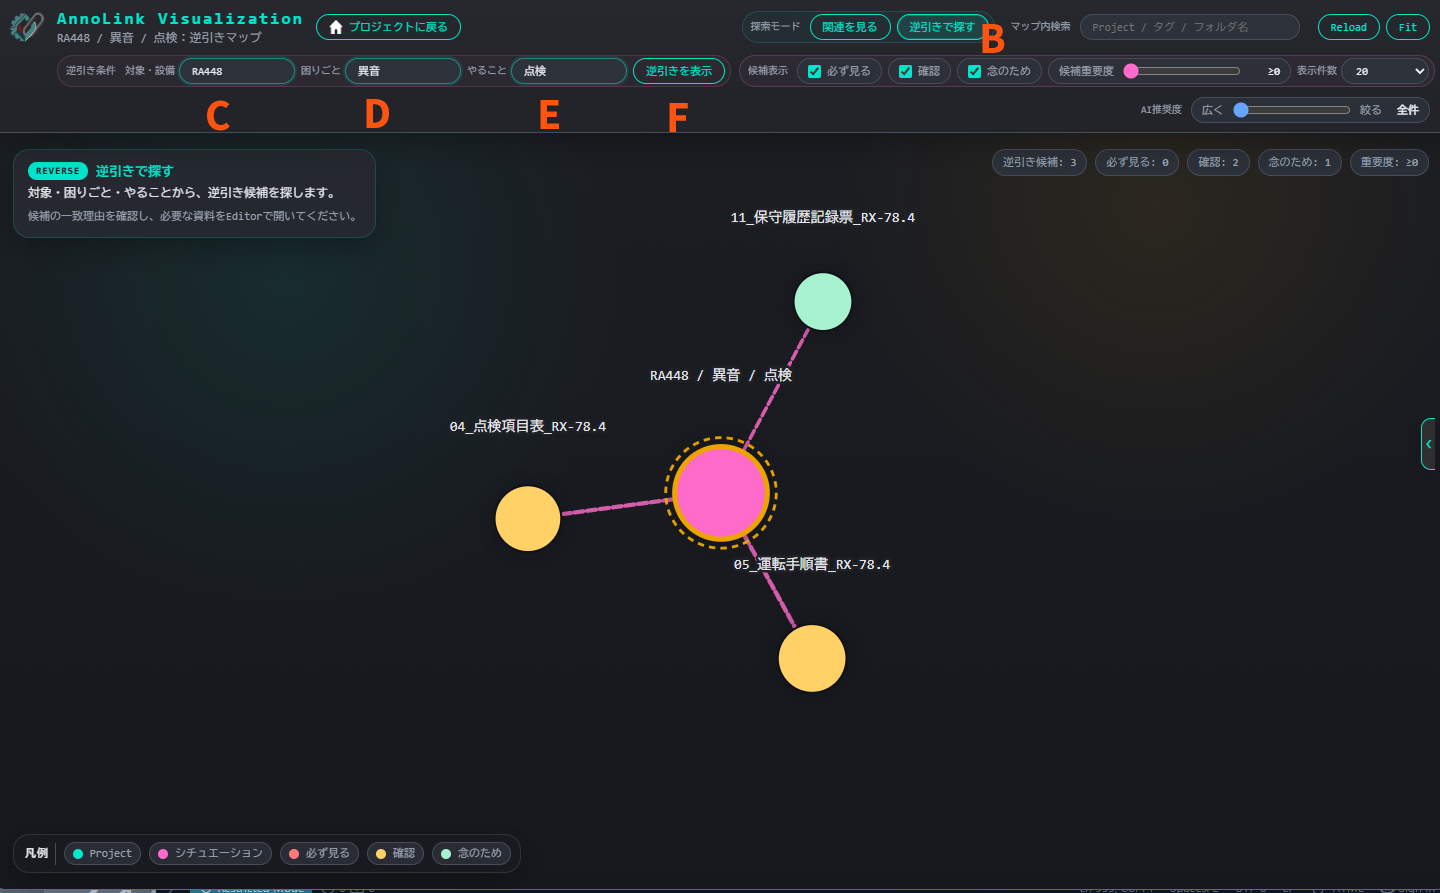Adjust the AI推奨度 slider
This screenshot has height=893, width=1440.
pyautogui.click(x=1291, y=110)
